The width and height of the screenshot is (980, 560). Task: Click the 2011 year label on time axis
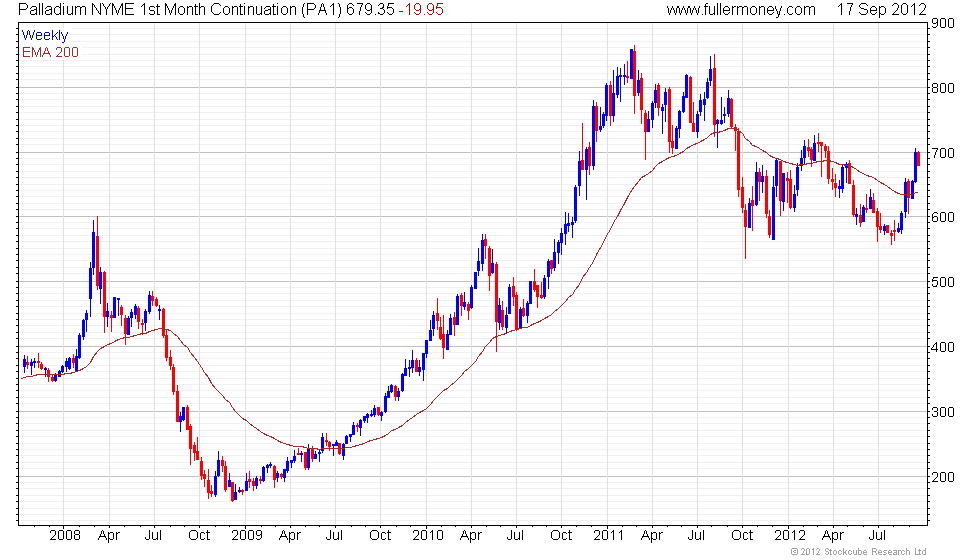tap(609, 536)
